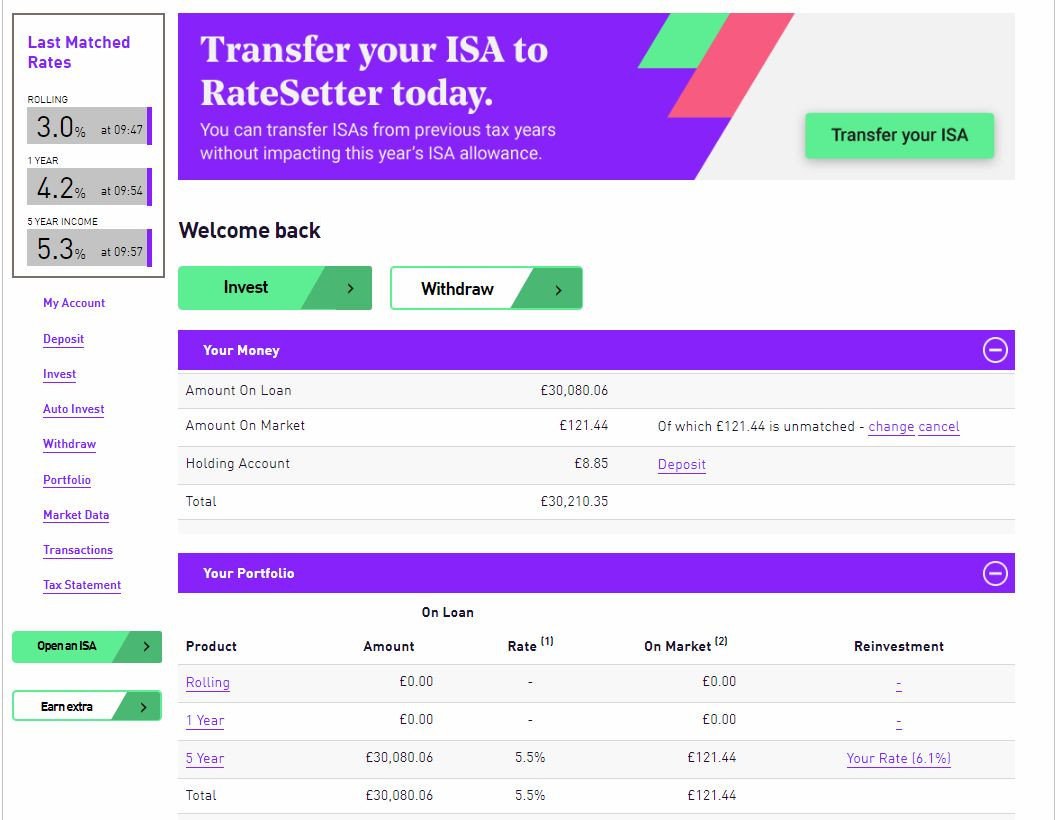Click Your Rate (6.1%) reinvestment link

[x=898, y=759]
